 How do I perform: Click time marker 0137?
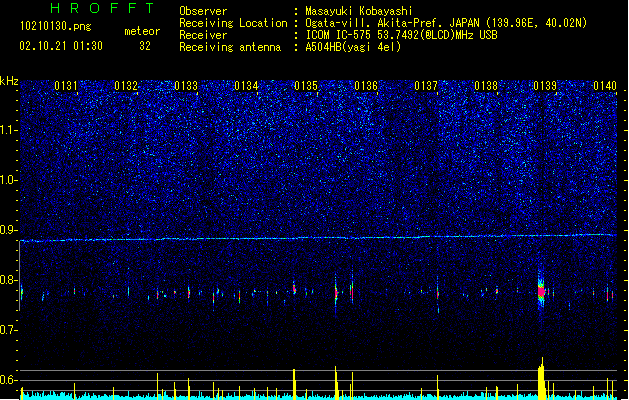(x=426, y=86)
